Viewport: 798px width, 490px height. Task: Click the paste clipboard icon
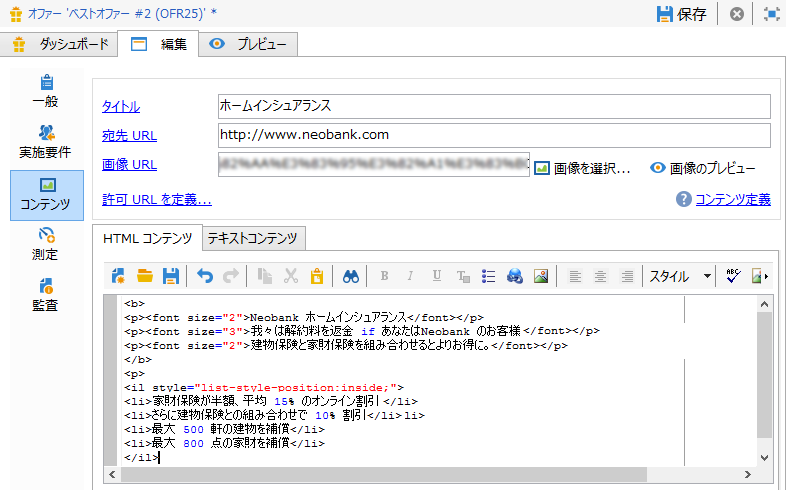317,276
